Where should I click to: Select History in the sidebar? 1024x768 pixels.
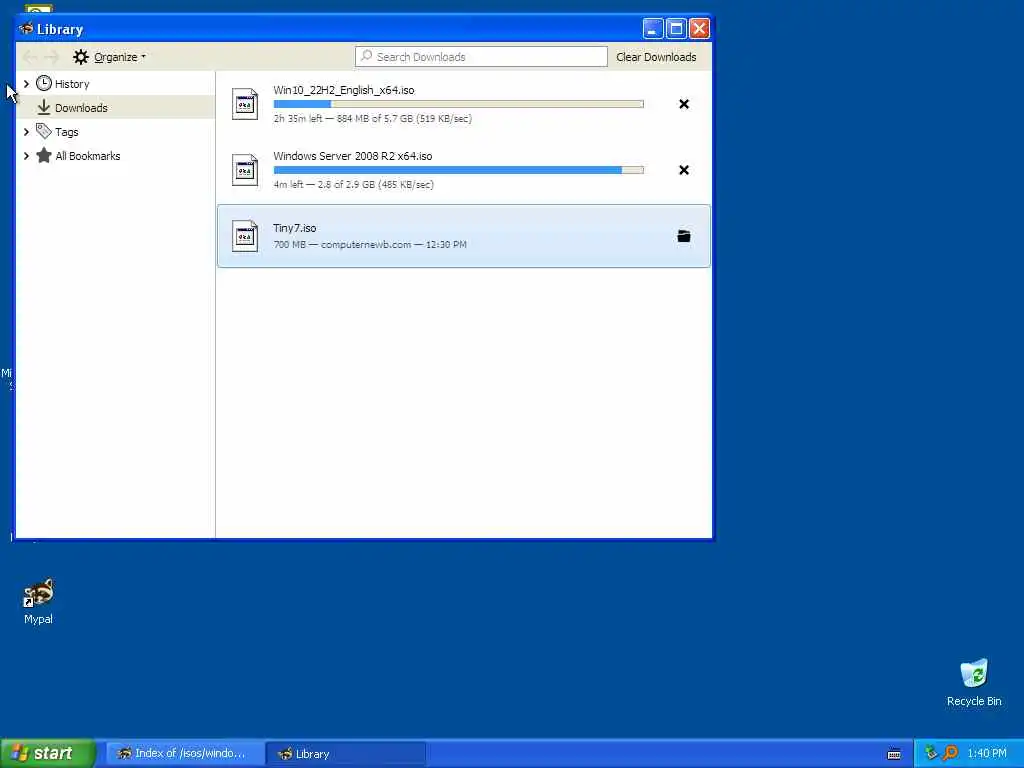[x=72, y=84]
